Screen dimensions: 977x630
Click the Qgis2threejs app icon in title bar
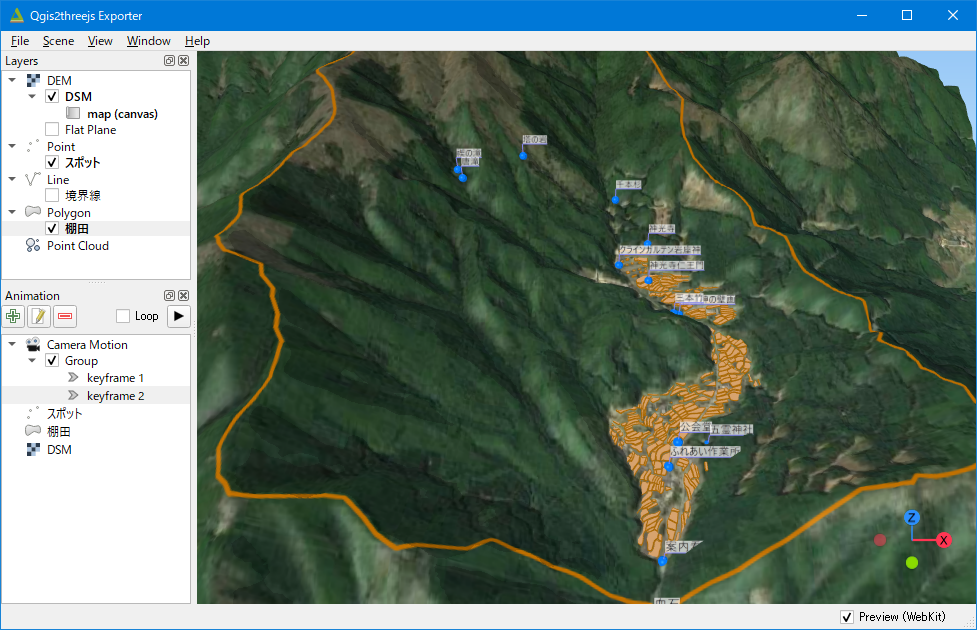point(17,15)
